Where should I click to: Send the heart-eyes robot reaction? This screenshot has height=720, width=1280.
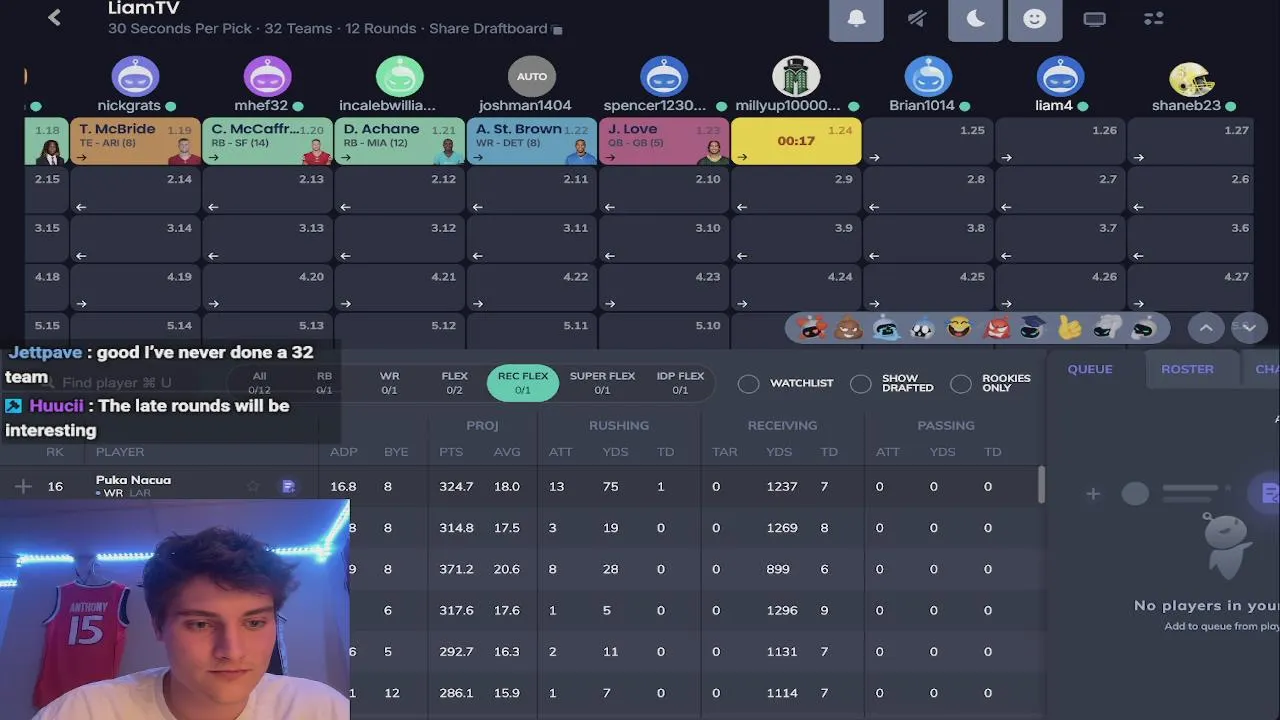coord(812,327)
